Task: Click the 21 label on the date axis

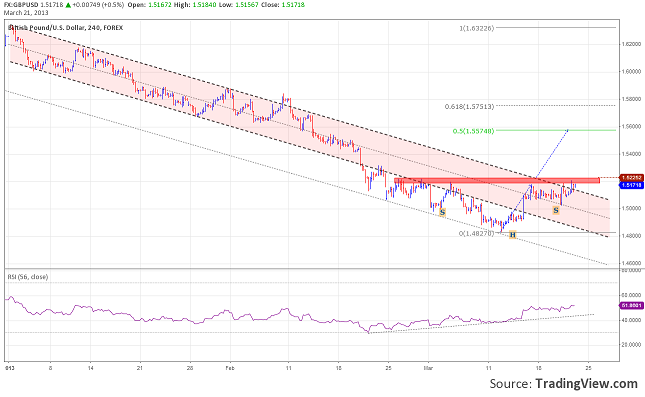Action: click(140, 368)
